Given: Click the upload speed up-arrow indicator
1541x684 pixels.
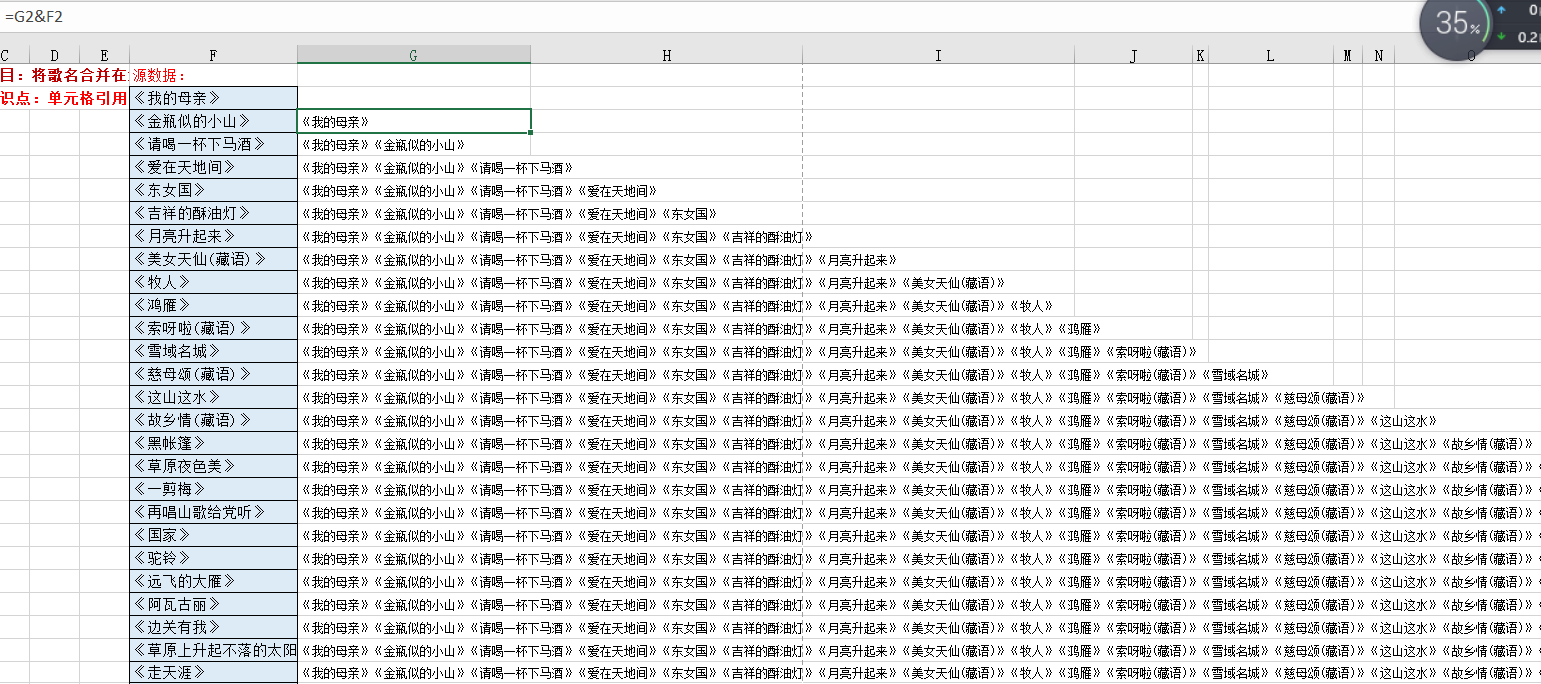Looking at the screenshot, I should 1501,10.
